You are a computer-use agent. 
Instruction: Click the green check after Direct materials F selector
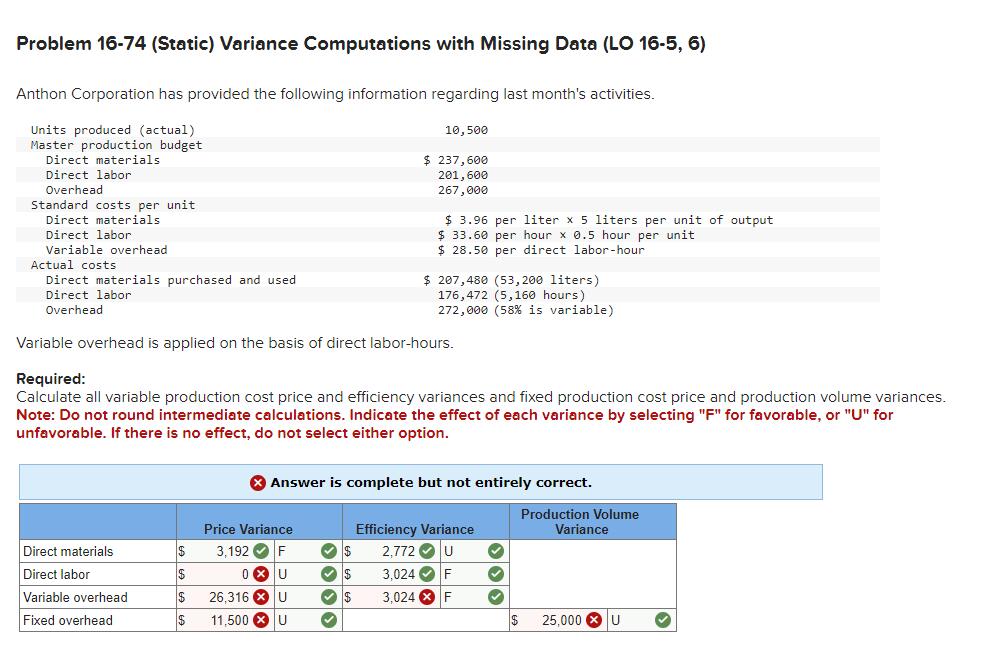pos(329,551)
